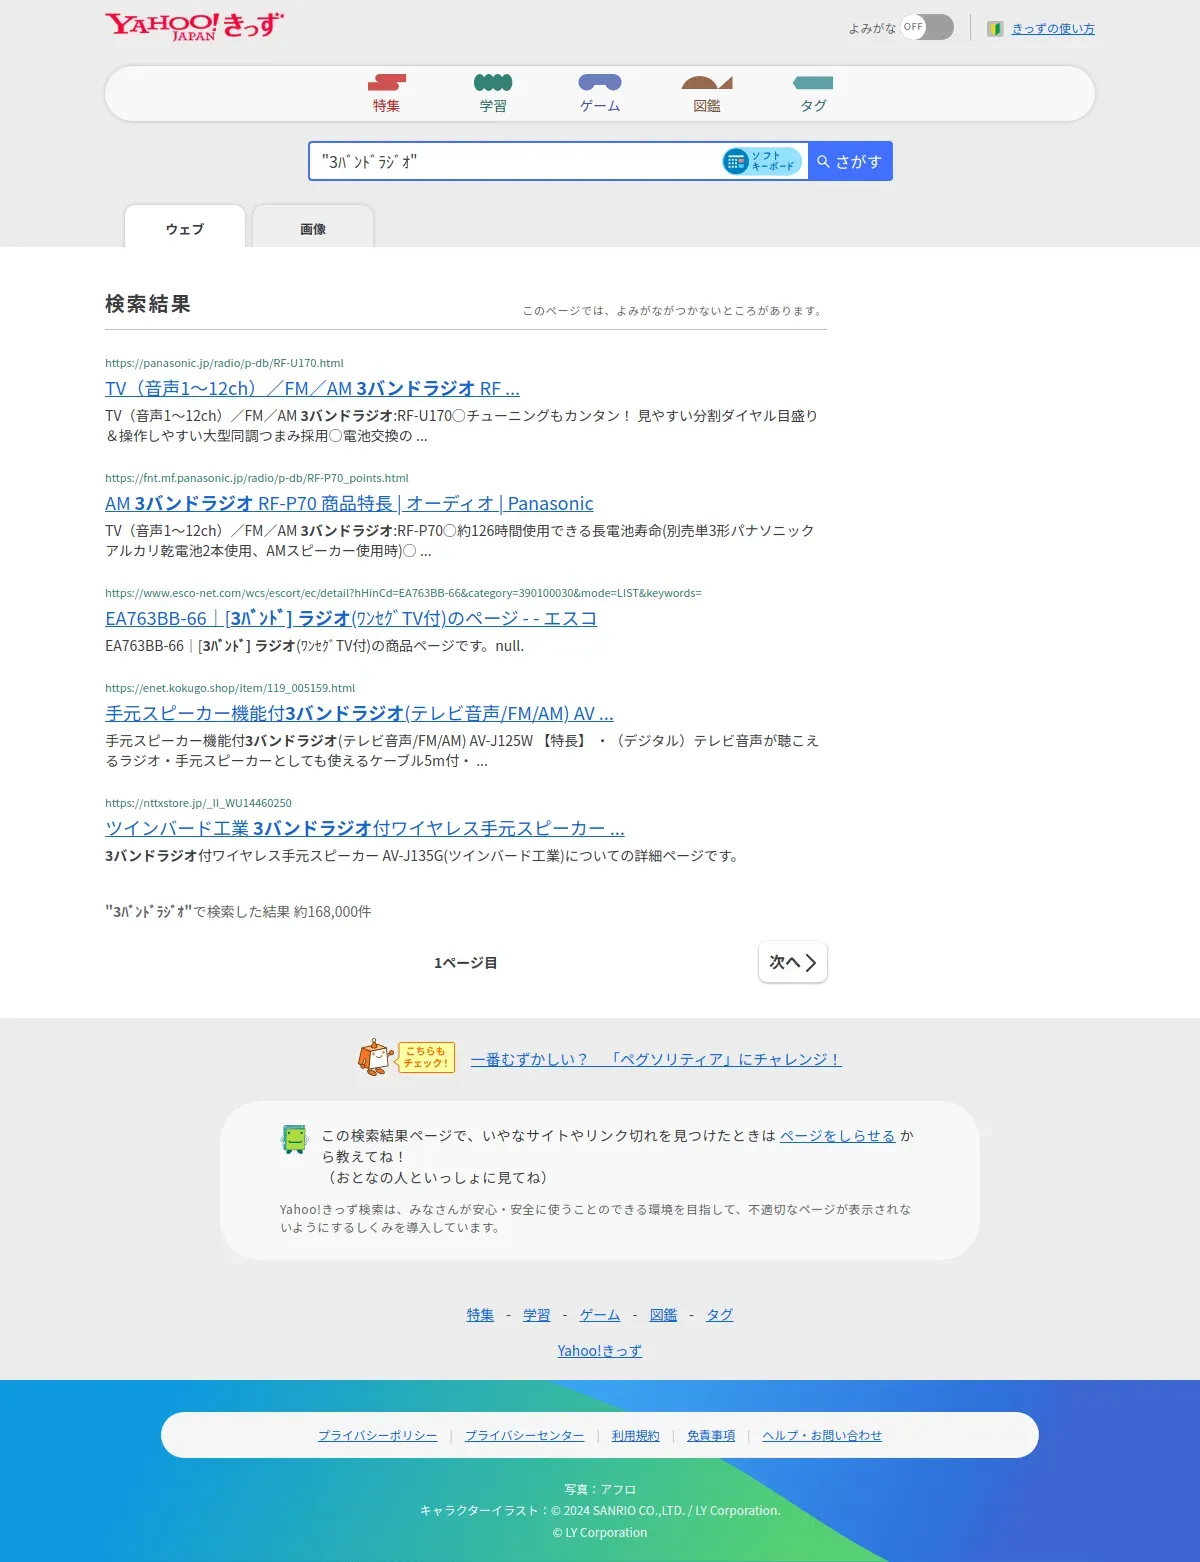Viewport: 1200px width, 1562px height.
Task: Open footer ゲーム link
Action: tap(600, 1315)
